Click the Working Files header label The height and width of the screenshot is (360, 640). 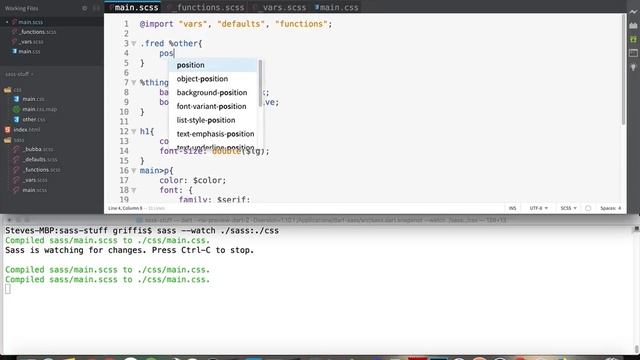[x=22, y=8]
